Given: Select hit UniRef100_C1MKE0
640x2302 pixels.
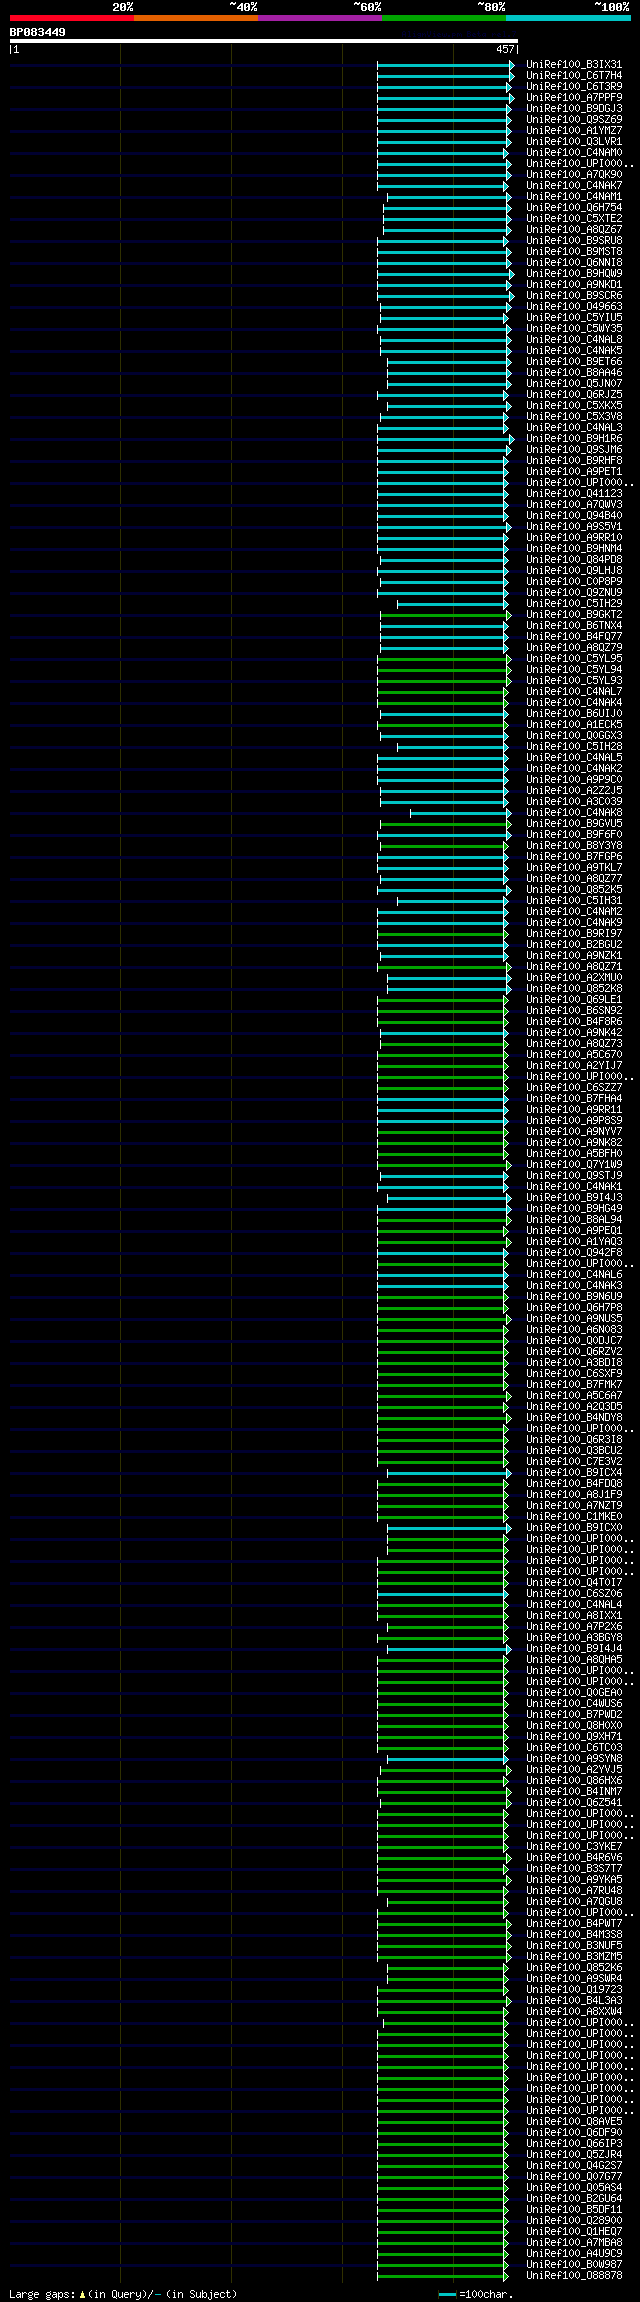Looking at the screenshot, I should click(574, 1517).
